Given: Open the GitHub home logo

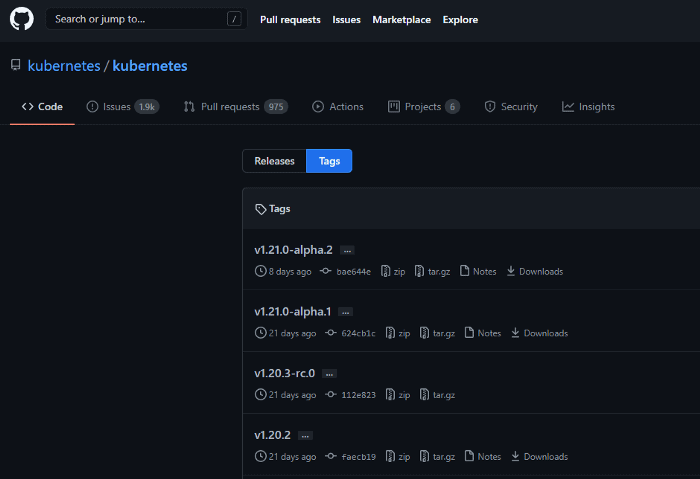Looking at the screenshot, I should point(21,19).
